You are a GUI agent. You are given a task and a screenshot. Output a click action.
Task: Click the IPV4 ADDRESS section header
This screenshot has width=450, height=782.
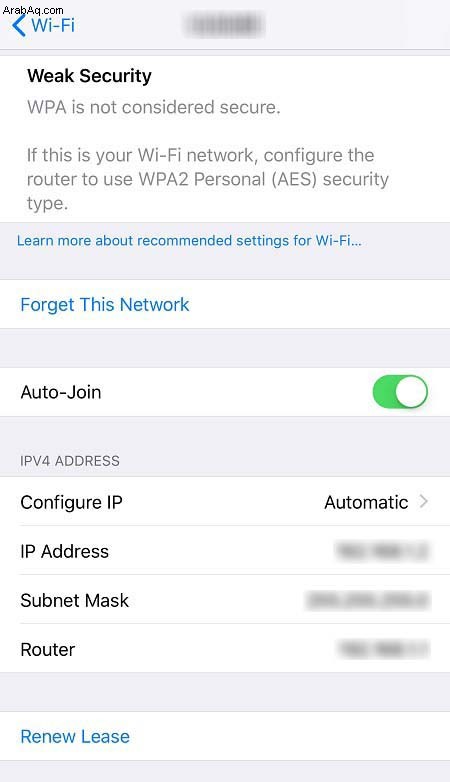pyautogui.click(x=70, y=460)
